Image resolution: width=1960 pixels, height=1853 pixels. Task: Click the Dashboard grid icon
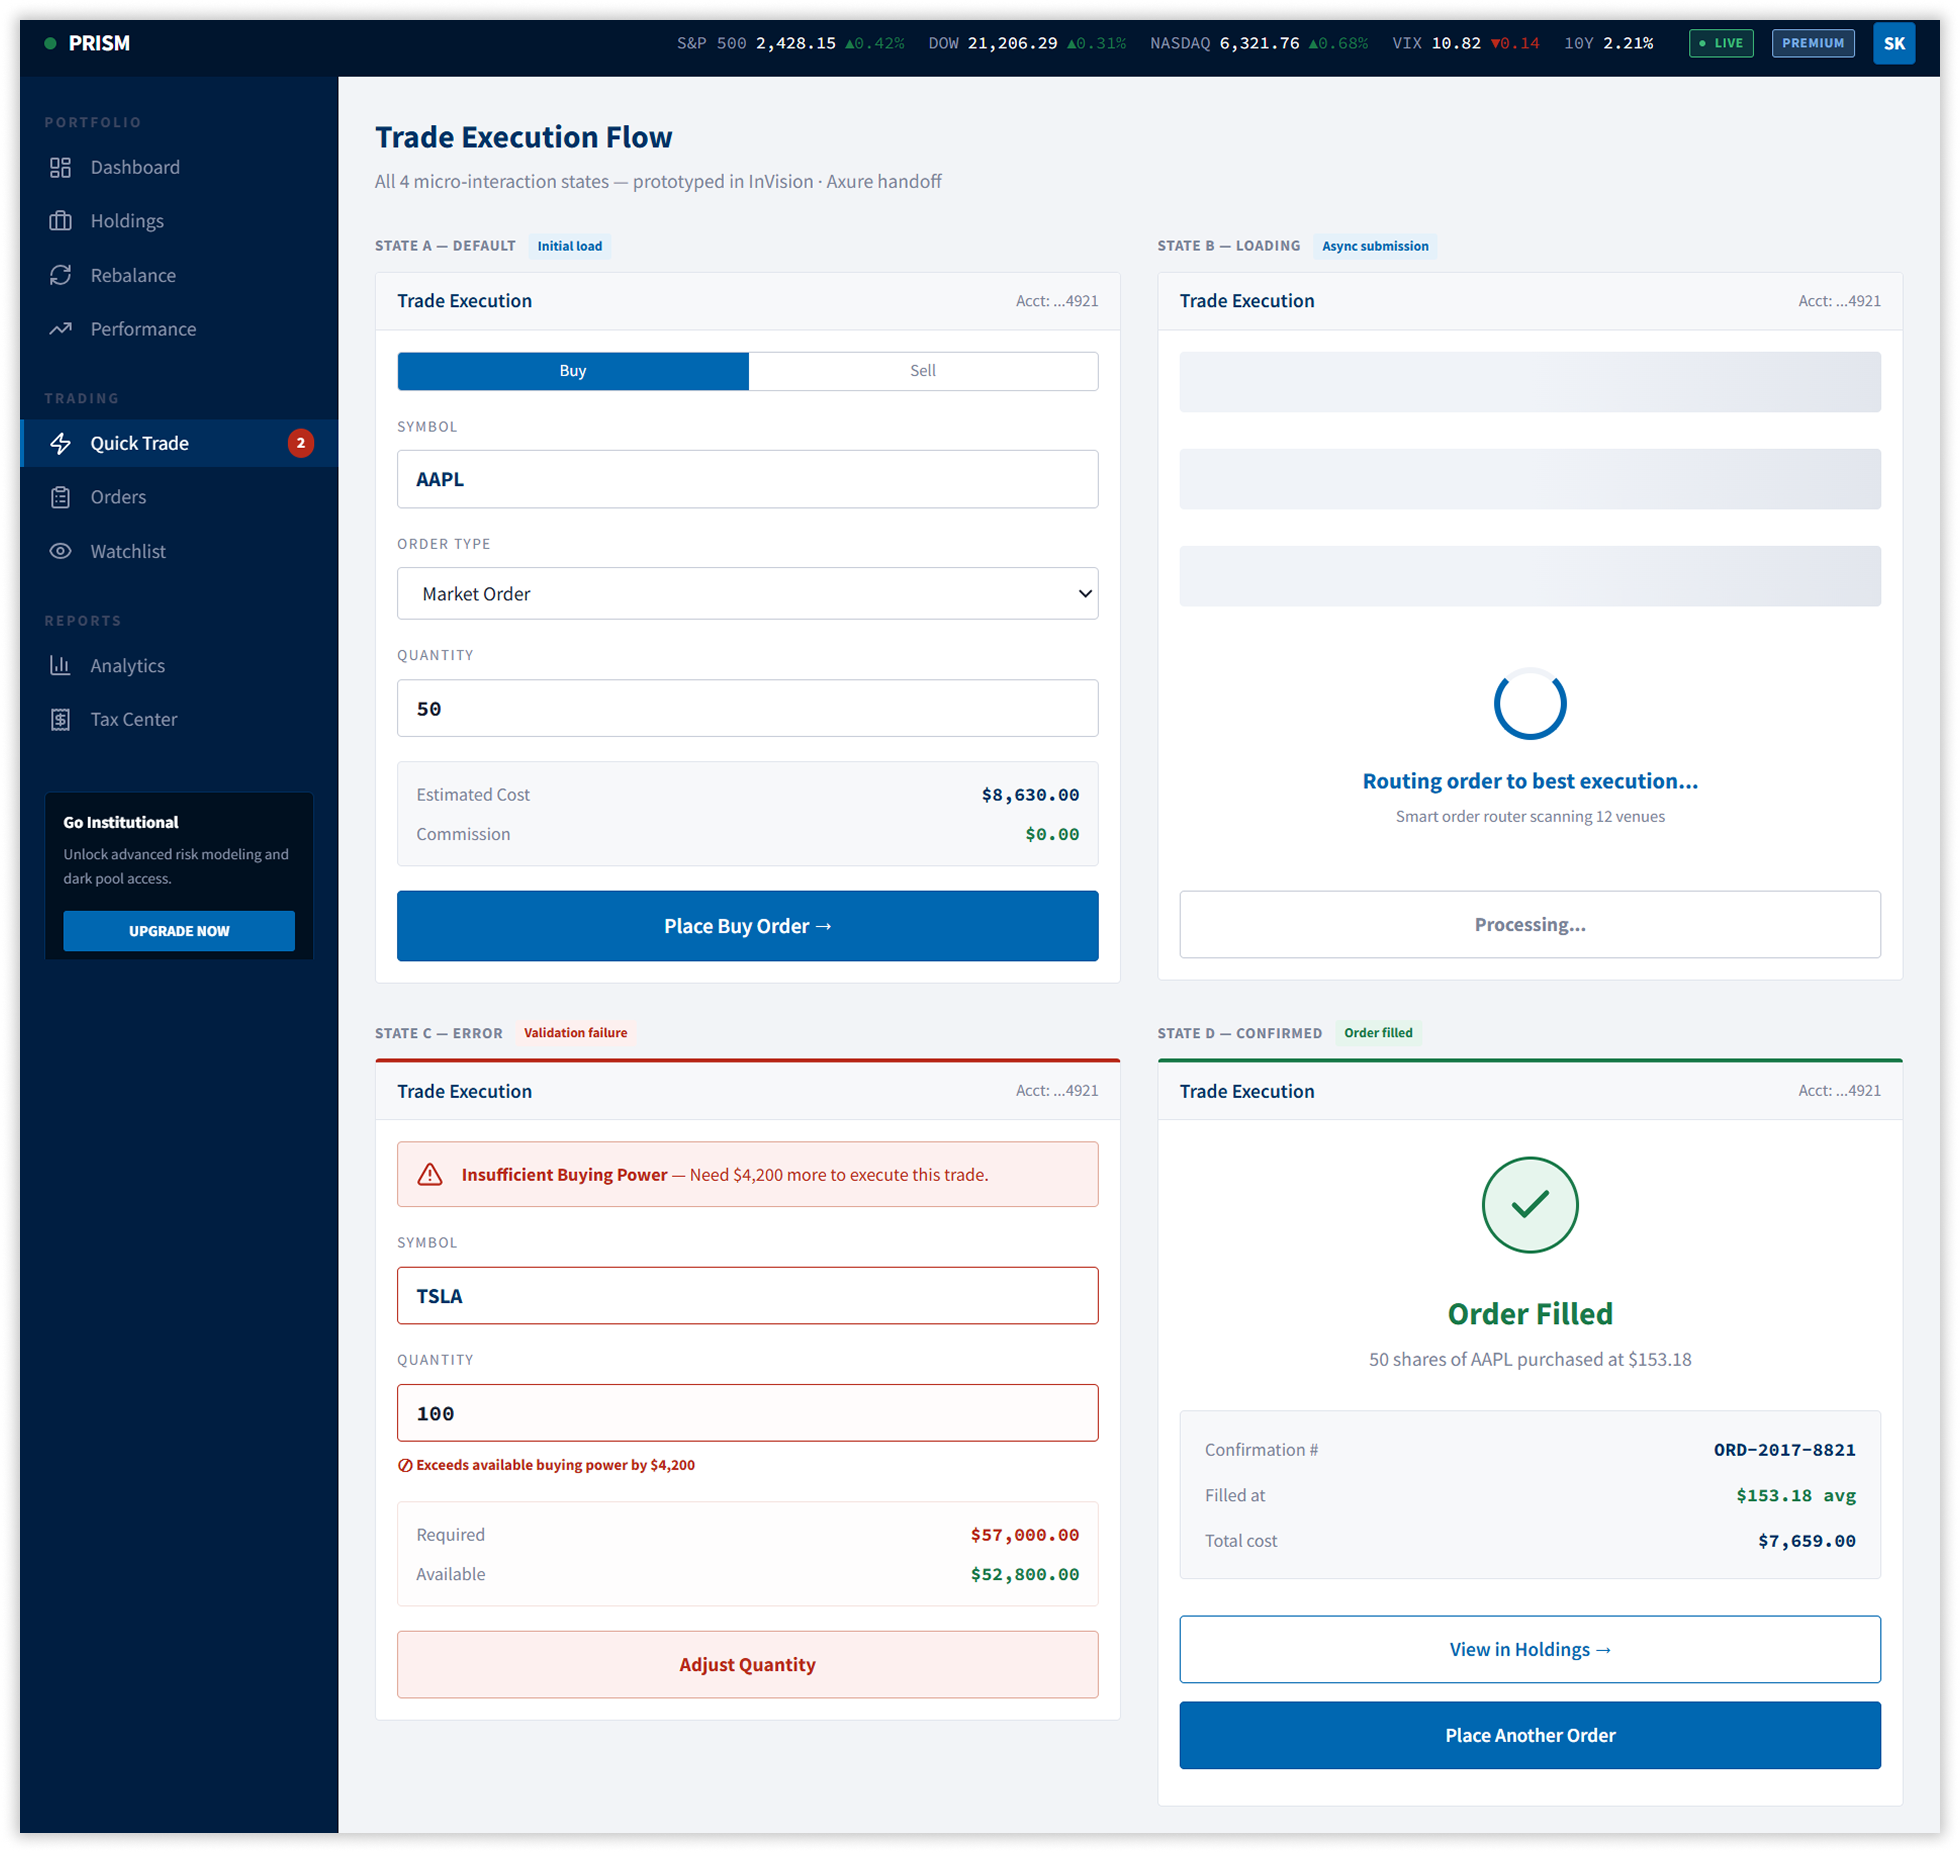tap(60, 167)
